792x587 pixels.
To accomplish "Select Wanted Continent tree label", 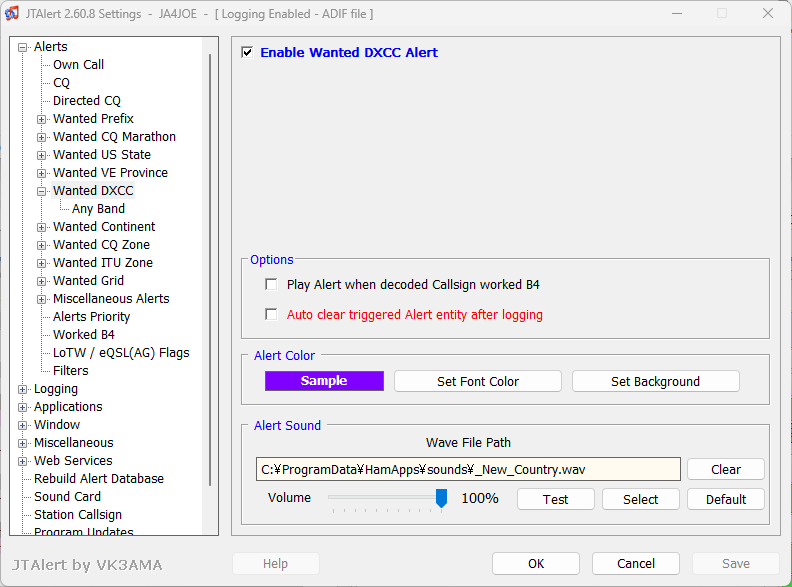I will point(104,227).
